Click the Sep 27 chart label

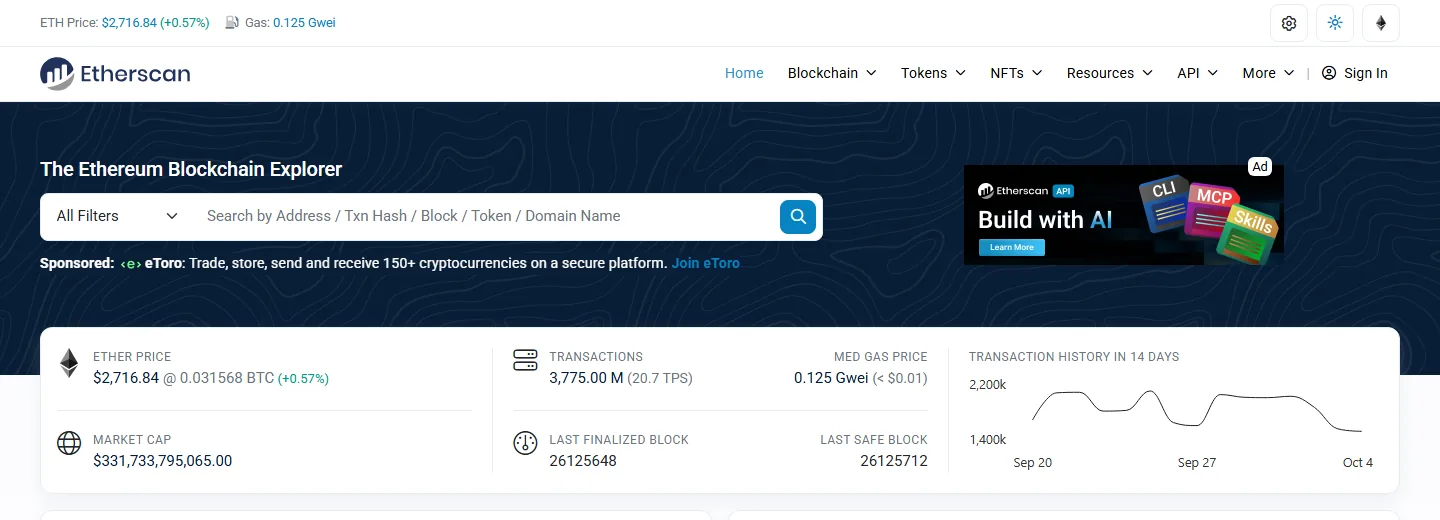1196,463
